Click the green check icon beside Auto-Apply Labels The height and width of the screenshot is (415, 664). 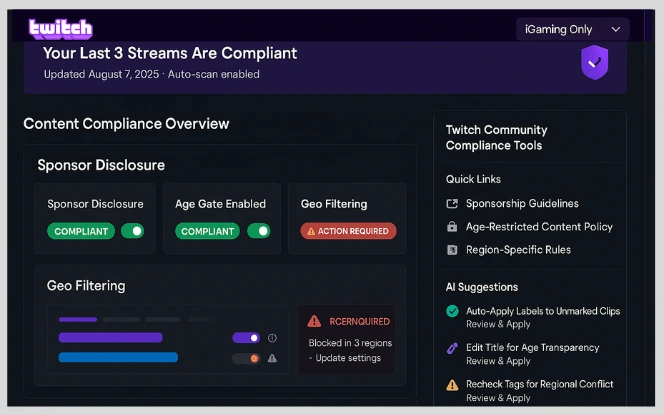pyautogui.click(x=452, y=311)
